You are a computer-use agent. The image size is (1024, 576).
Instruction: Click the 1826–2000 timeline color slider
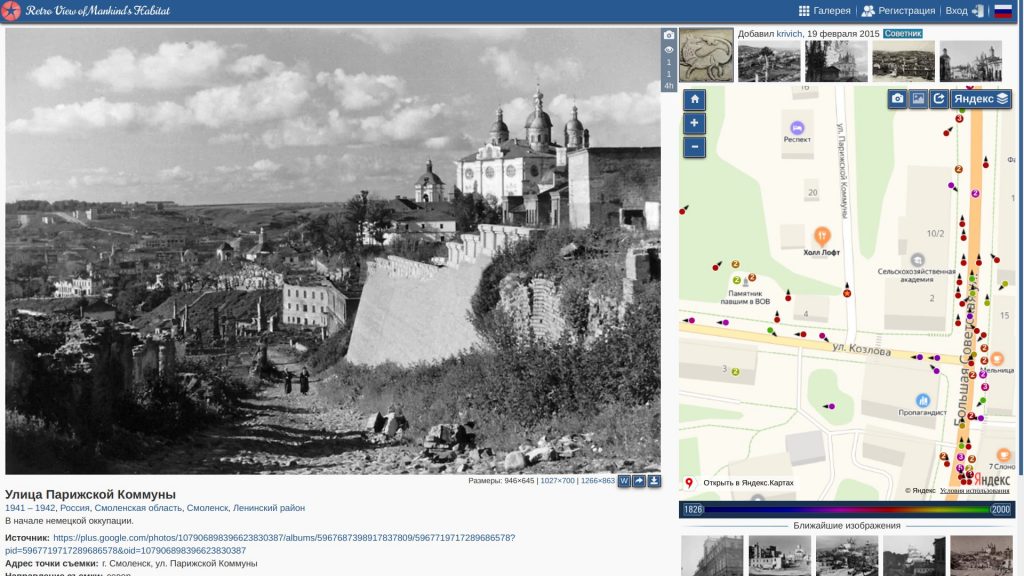tap(846, 509)
